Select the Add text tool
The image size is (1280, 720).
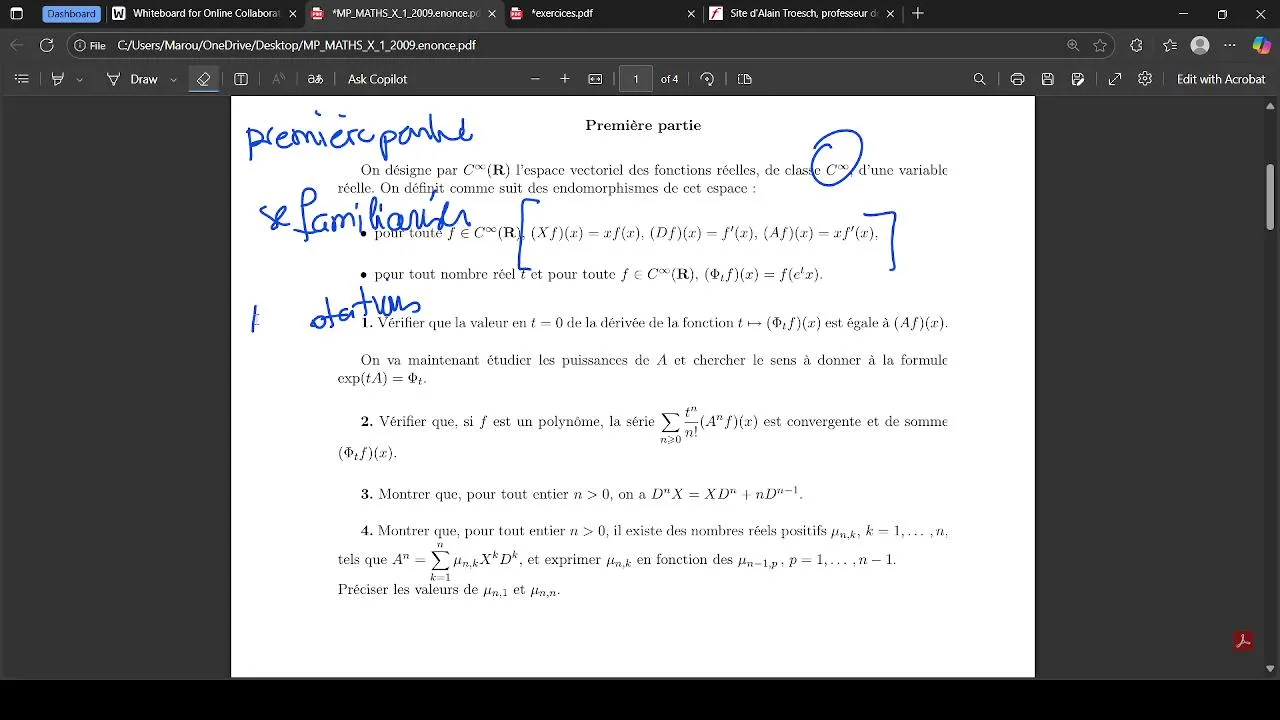[241, 79]
